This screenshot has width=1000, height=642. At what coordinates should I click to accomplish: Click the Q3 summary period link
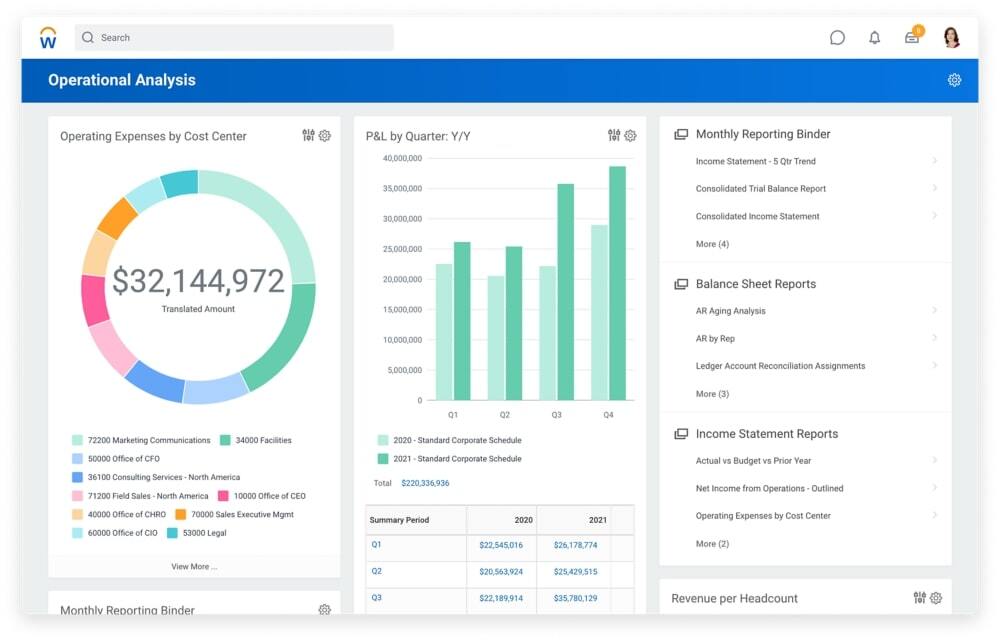pyautogui.click(x=376, y=598)
